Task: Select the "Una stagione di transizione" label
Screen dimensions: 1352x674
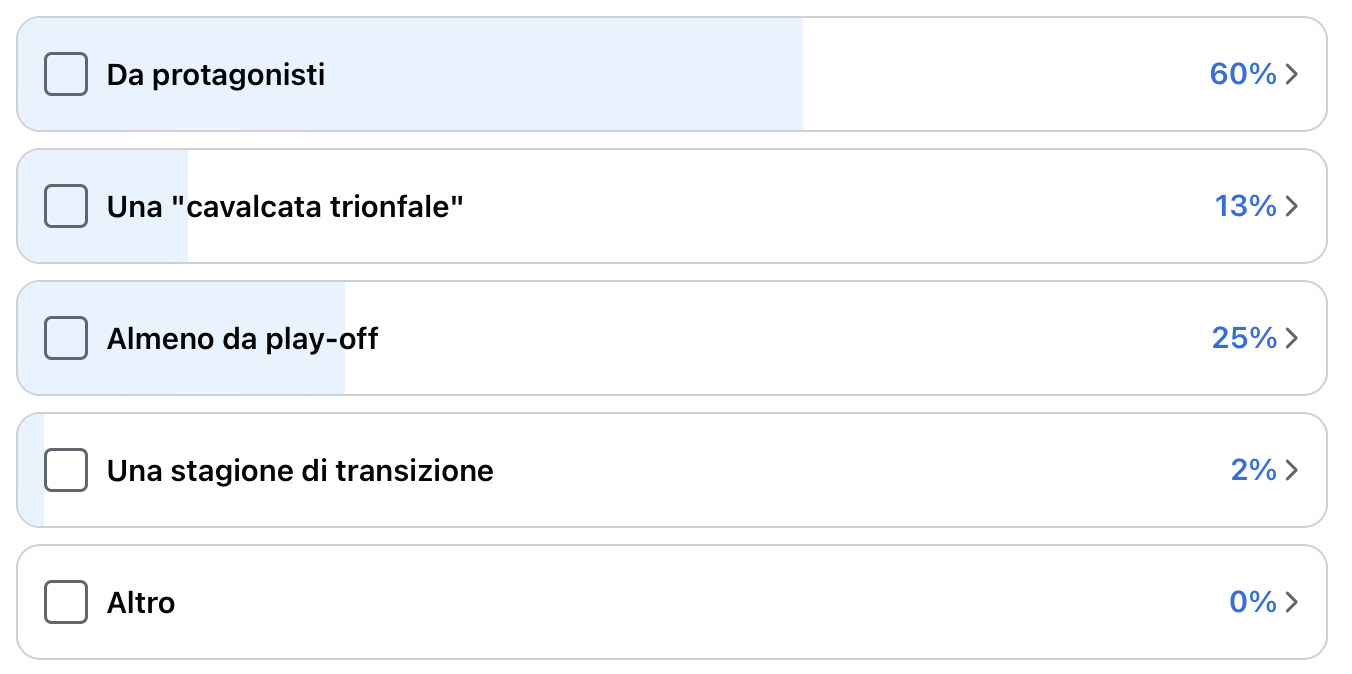Action: coord(300,471)
